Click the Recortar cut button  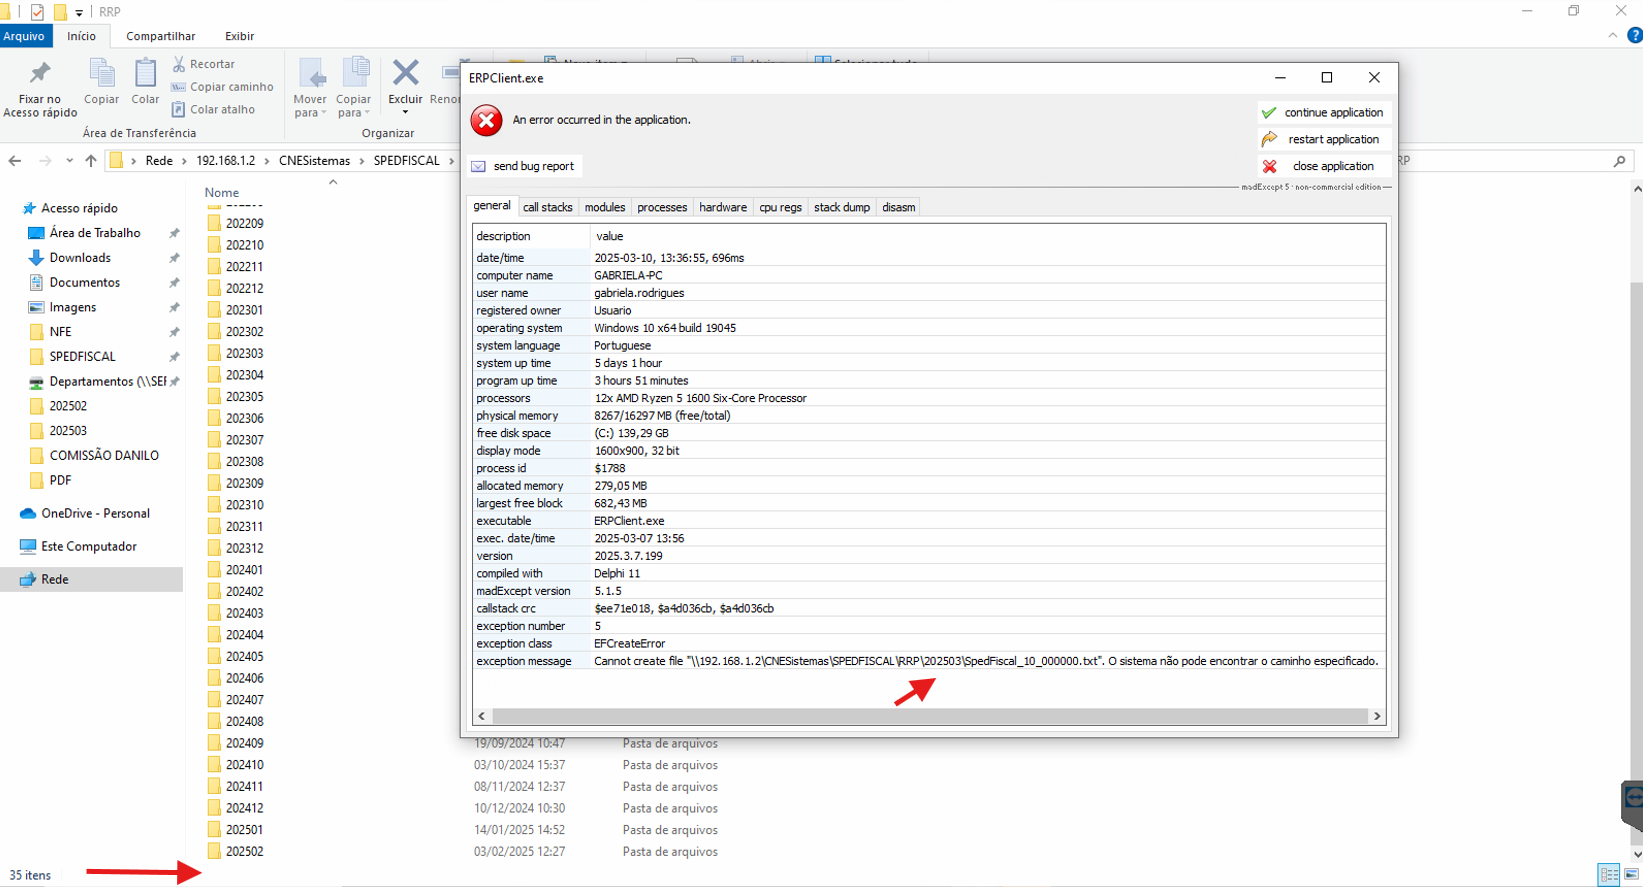click(x=204, y=64)
